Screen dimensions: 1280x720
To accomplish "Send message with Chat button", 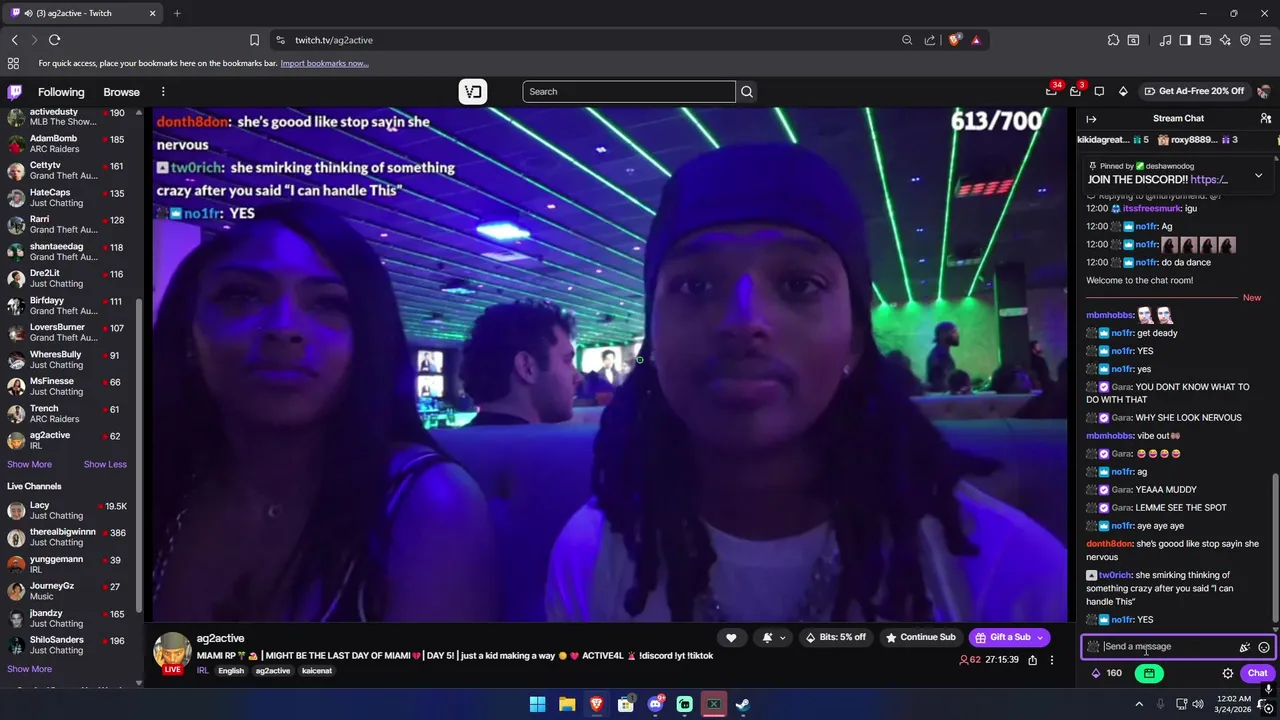I will (1258, 674).
